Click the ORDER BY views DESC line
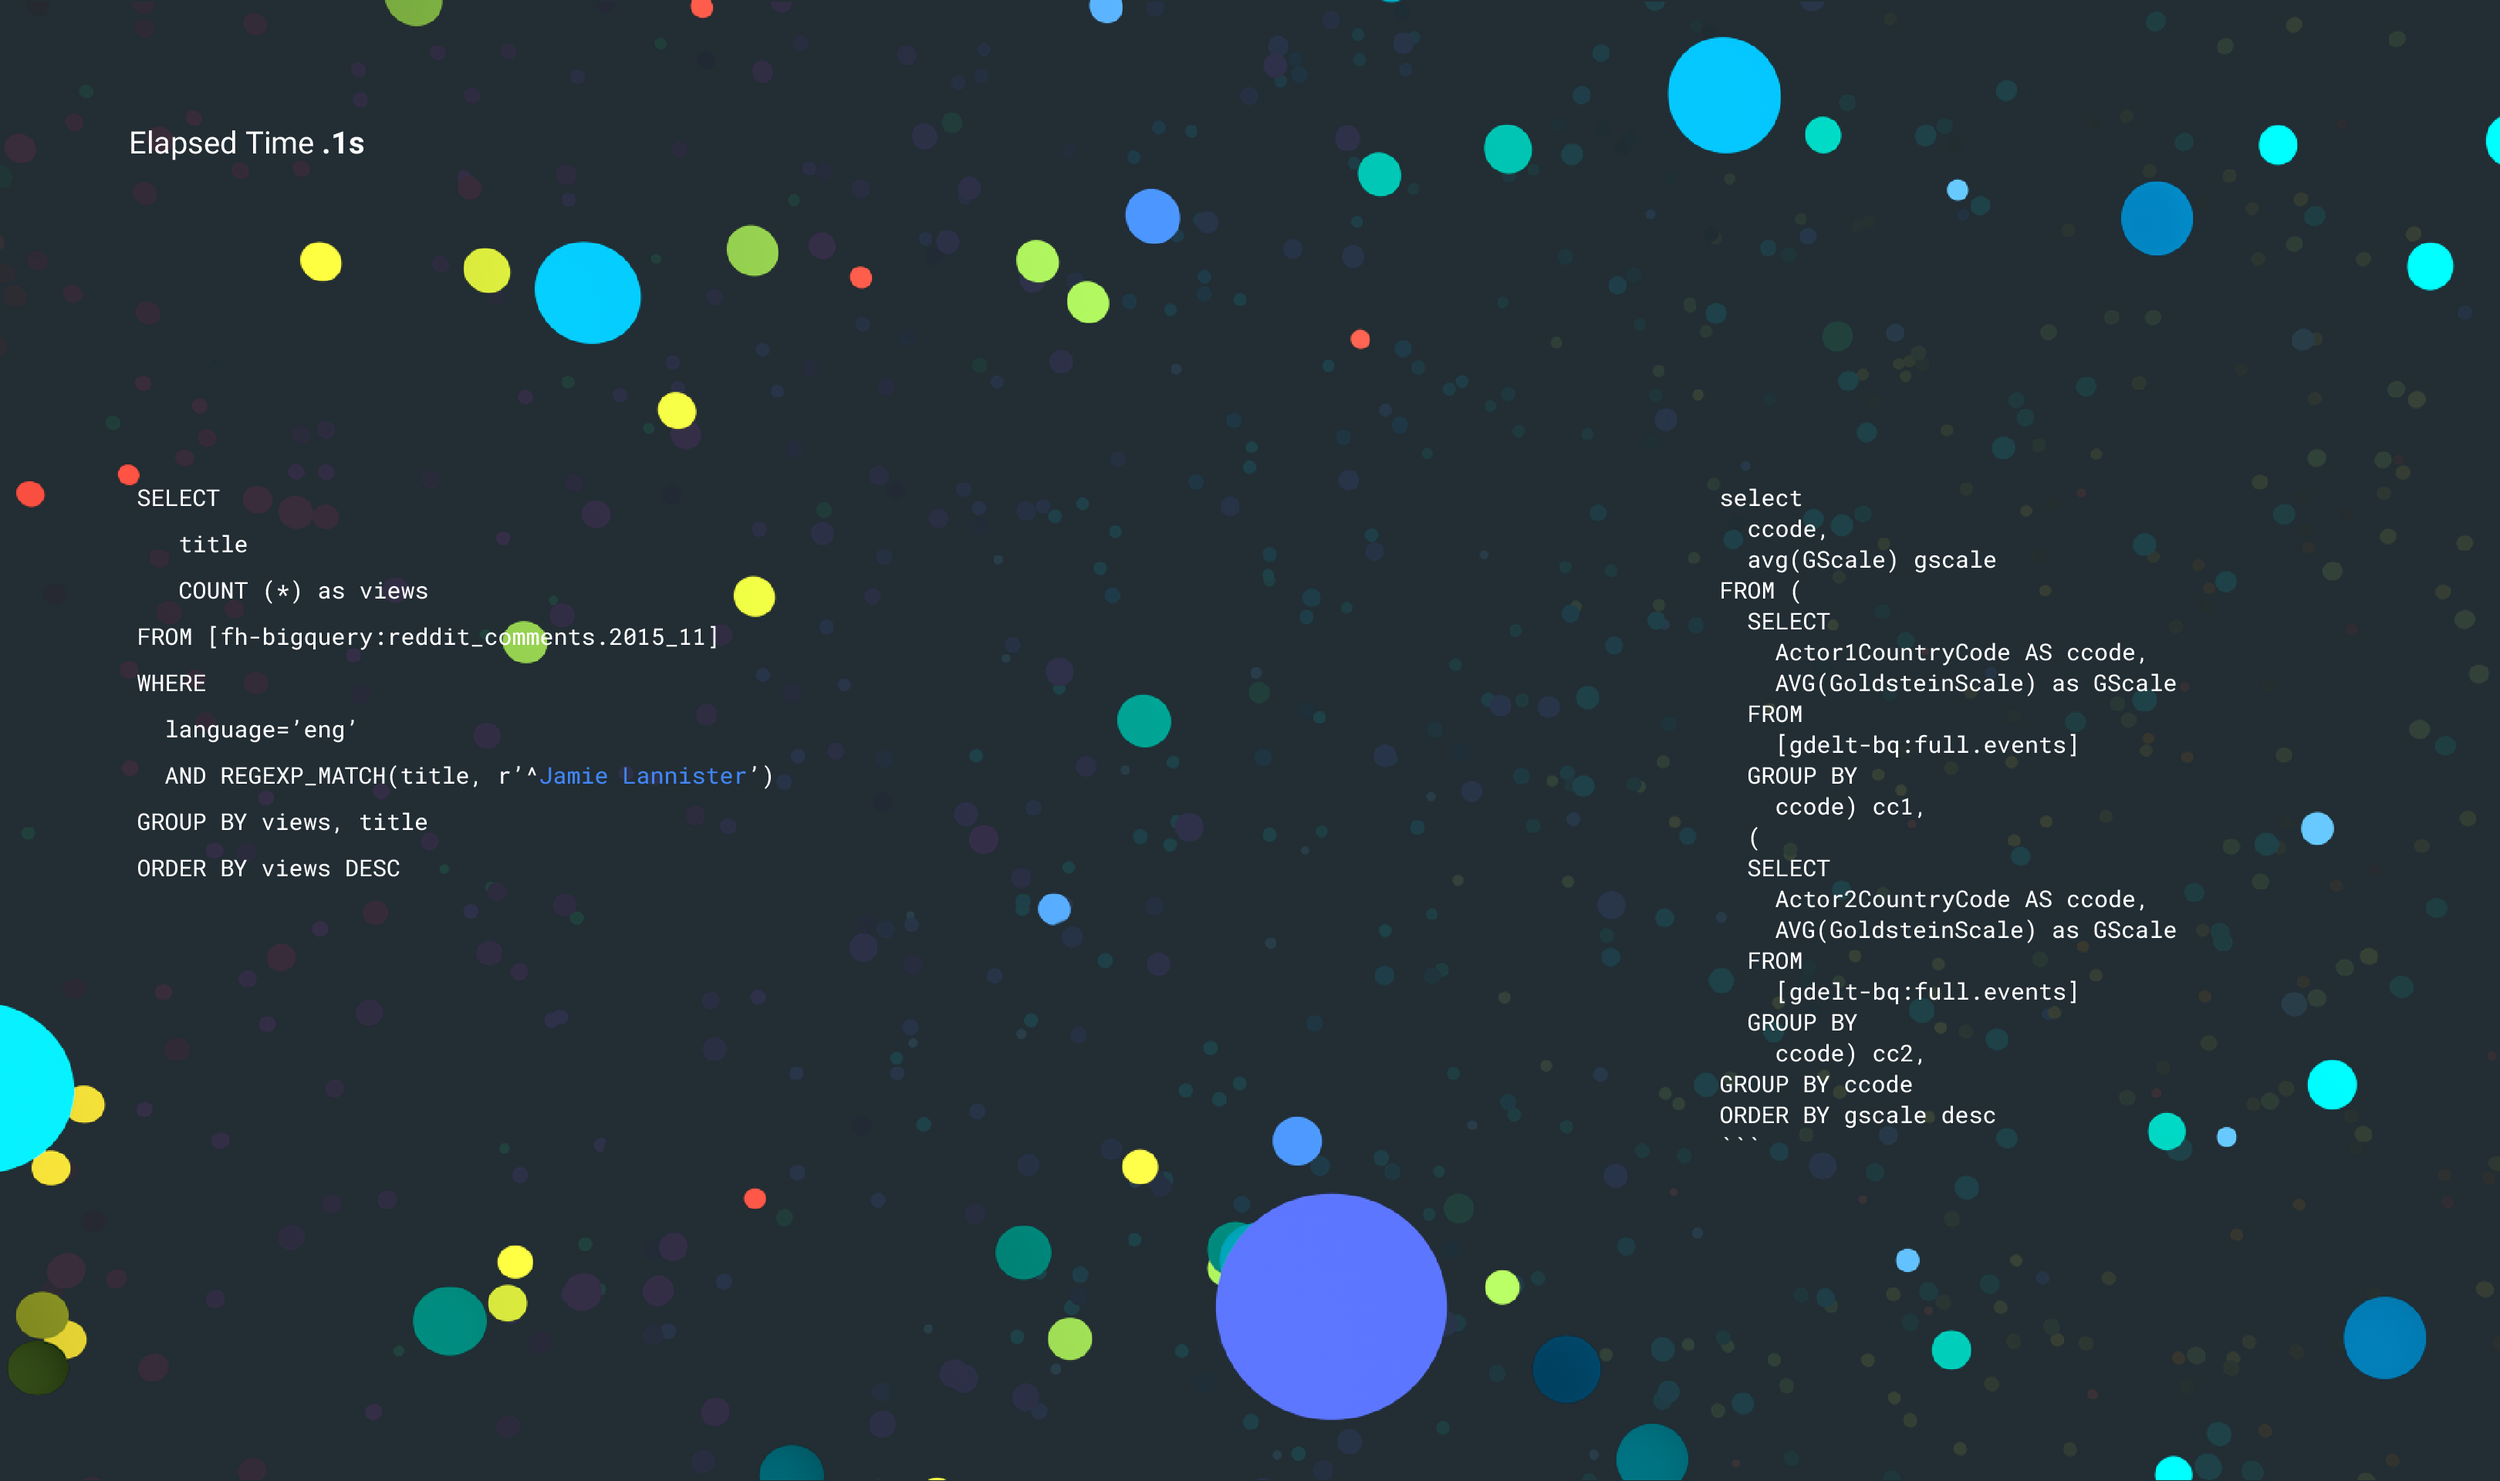The width and height of the screenshot is (2500, 1481). point(268,868)
